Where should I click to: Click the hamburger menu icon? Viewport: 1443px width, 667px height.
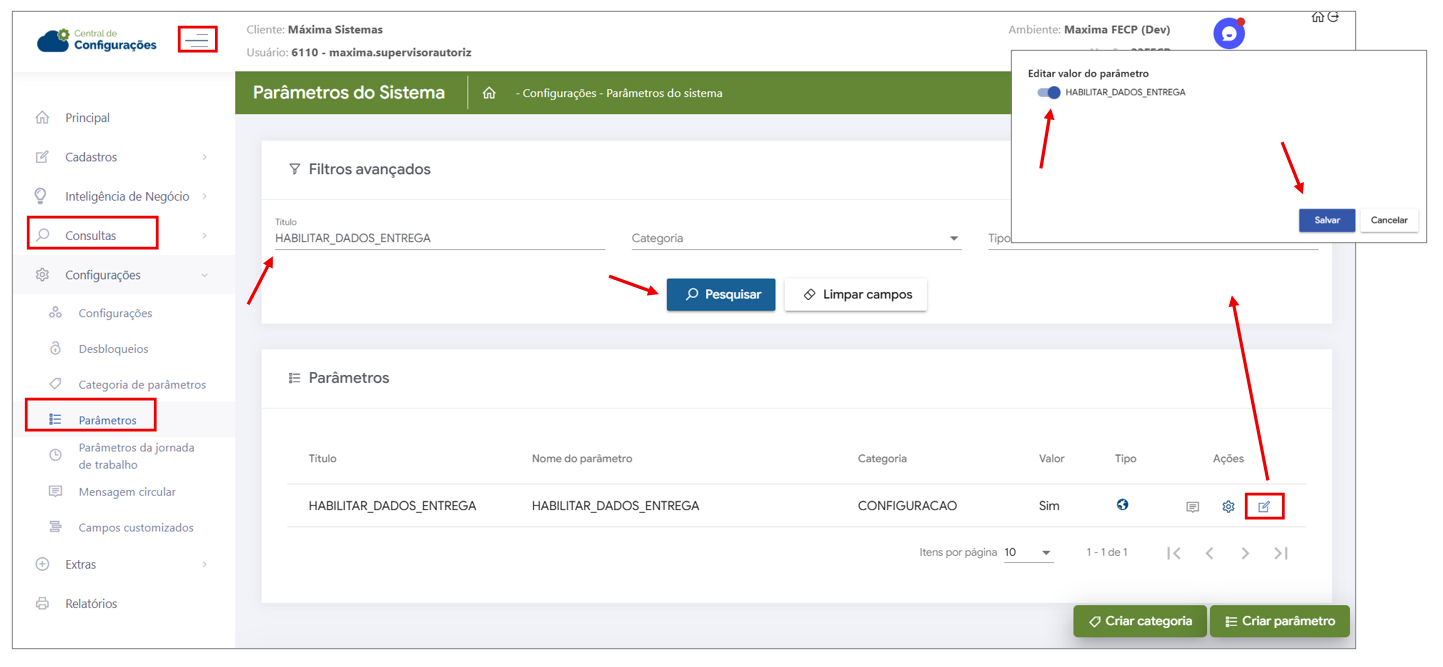click(198, 40)
